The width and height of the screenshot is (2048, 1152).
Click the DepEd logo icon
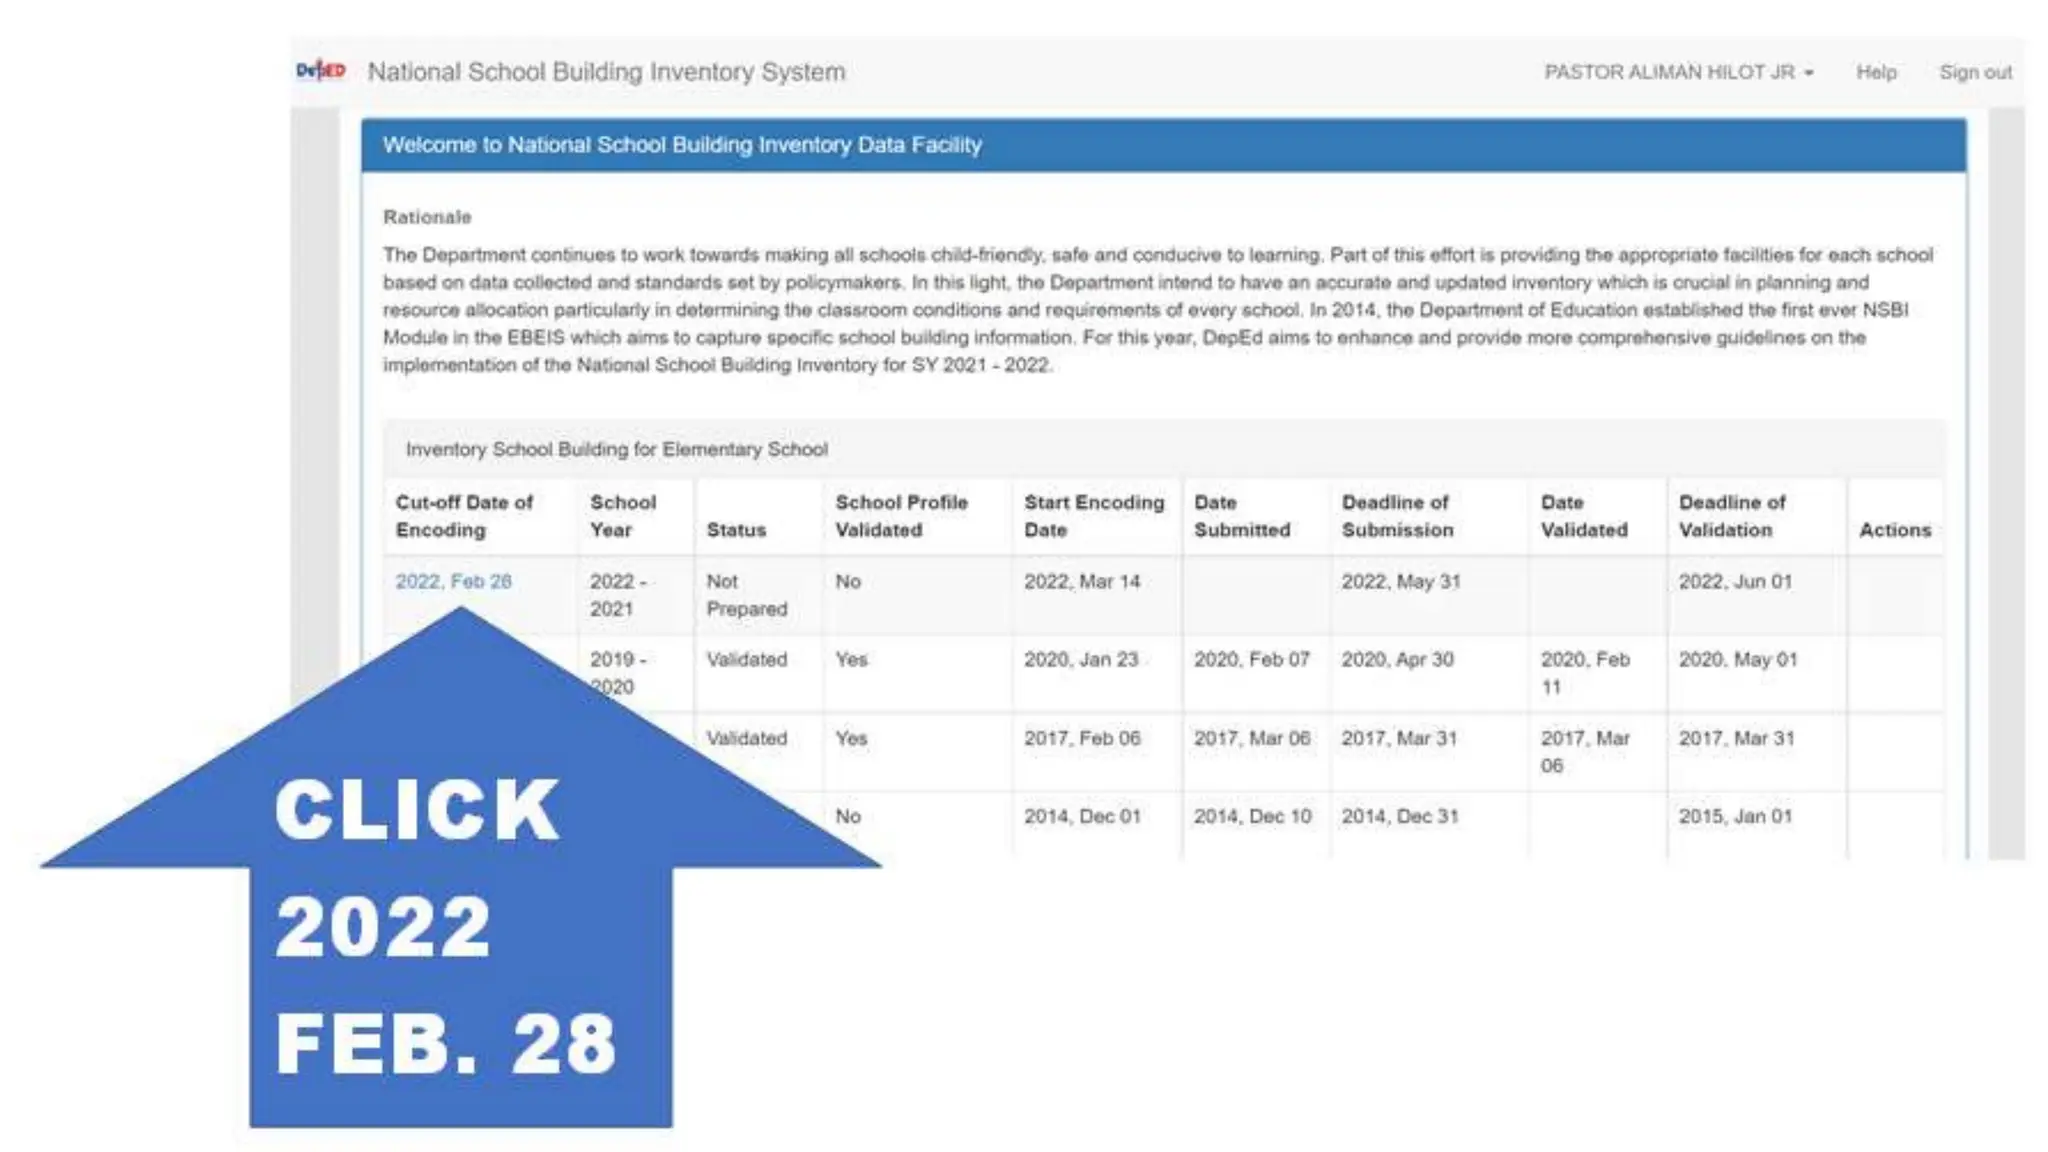320,71
